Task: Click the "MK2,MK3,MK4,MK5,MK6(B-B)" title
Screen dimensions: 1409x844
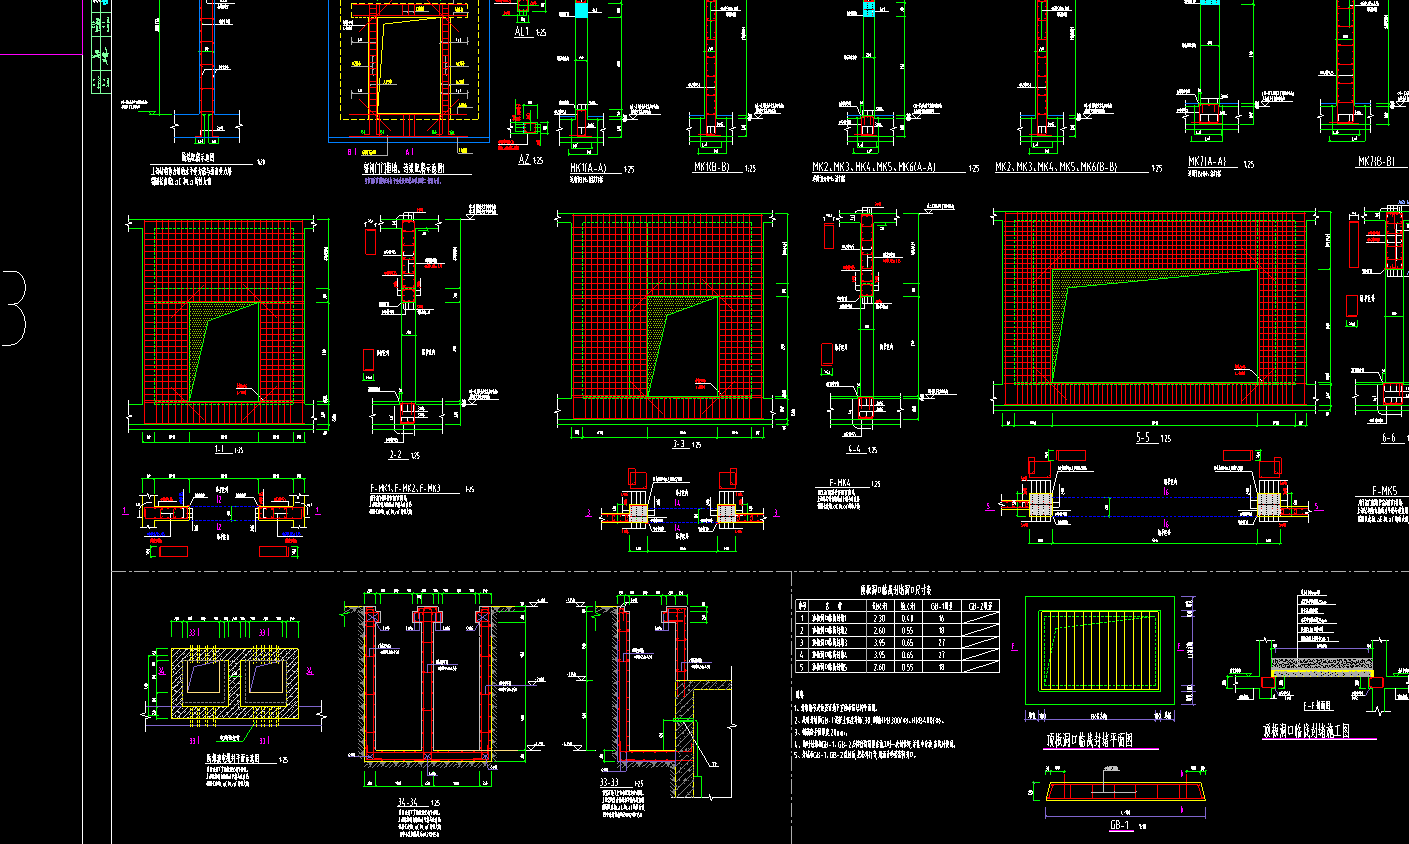Action: point(1057,168)
